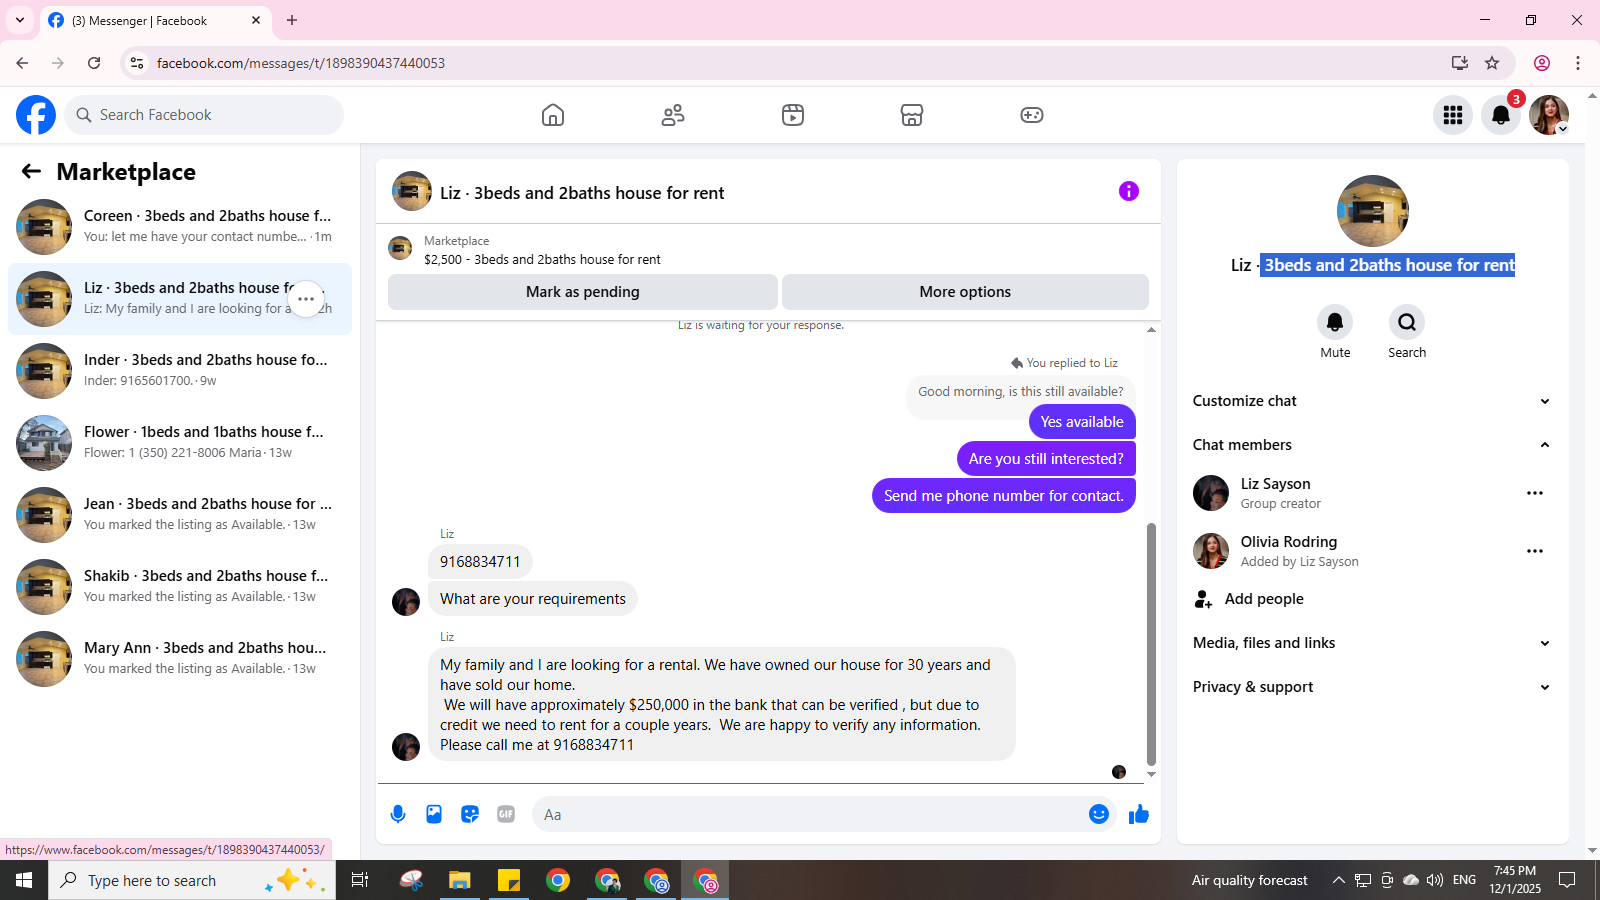Open Flower 1beds conversation
The image size is (1600, 900).
point(180,443)
